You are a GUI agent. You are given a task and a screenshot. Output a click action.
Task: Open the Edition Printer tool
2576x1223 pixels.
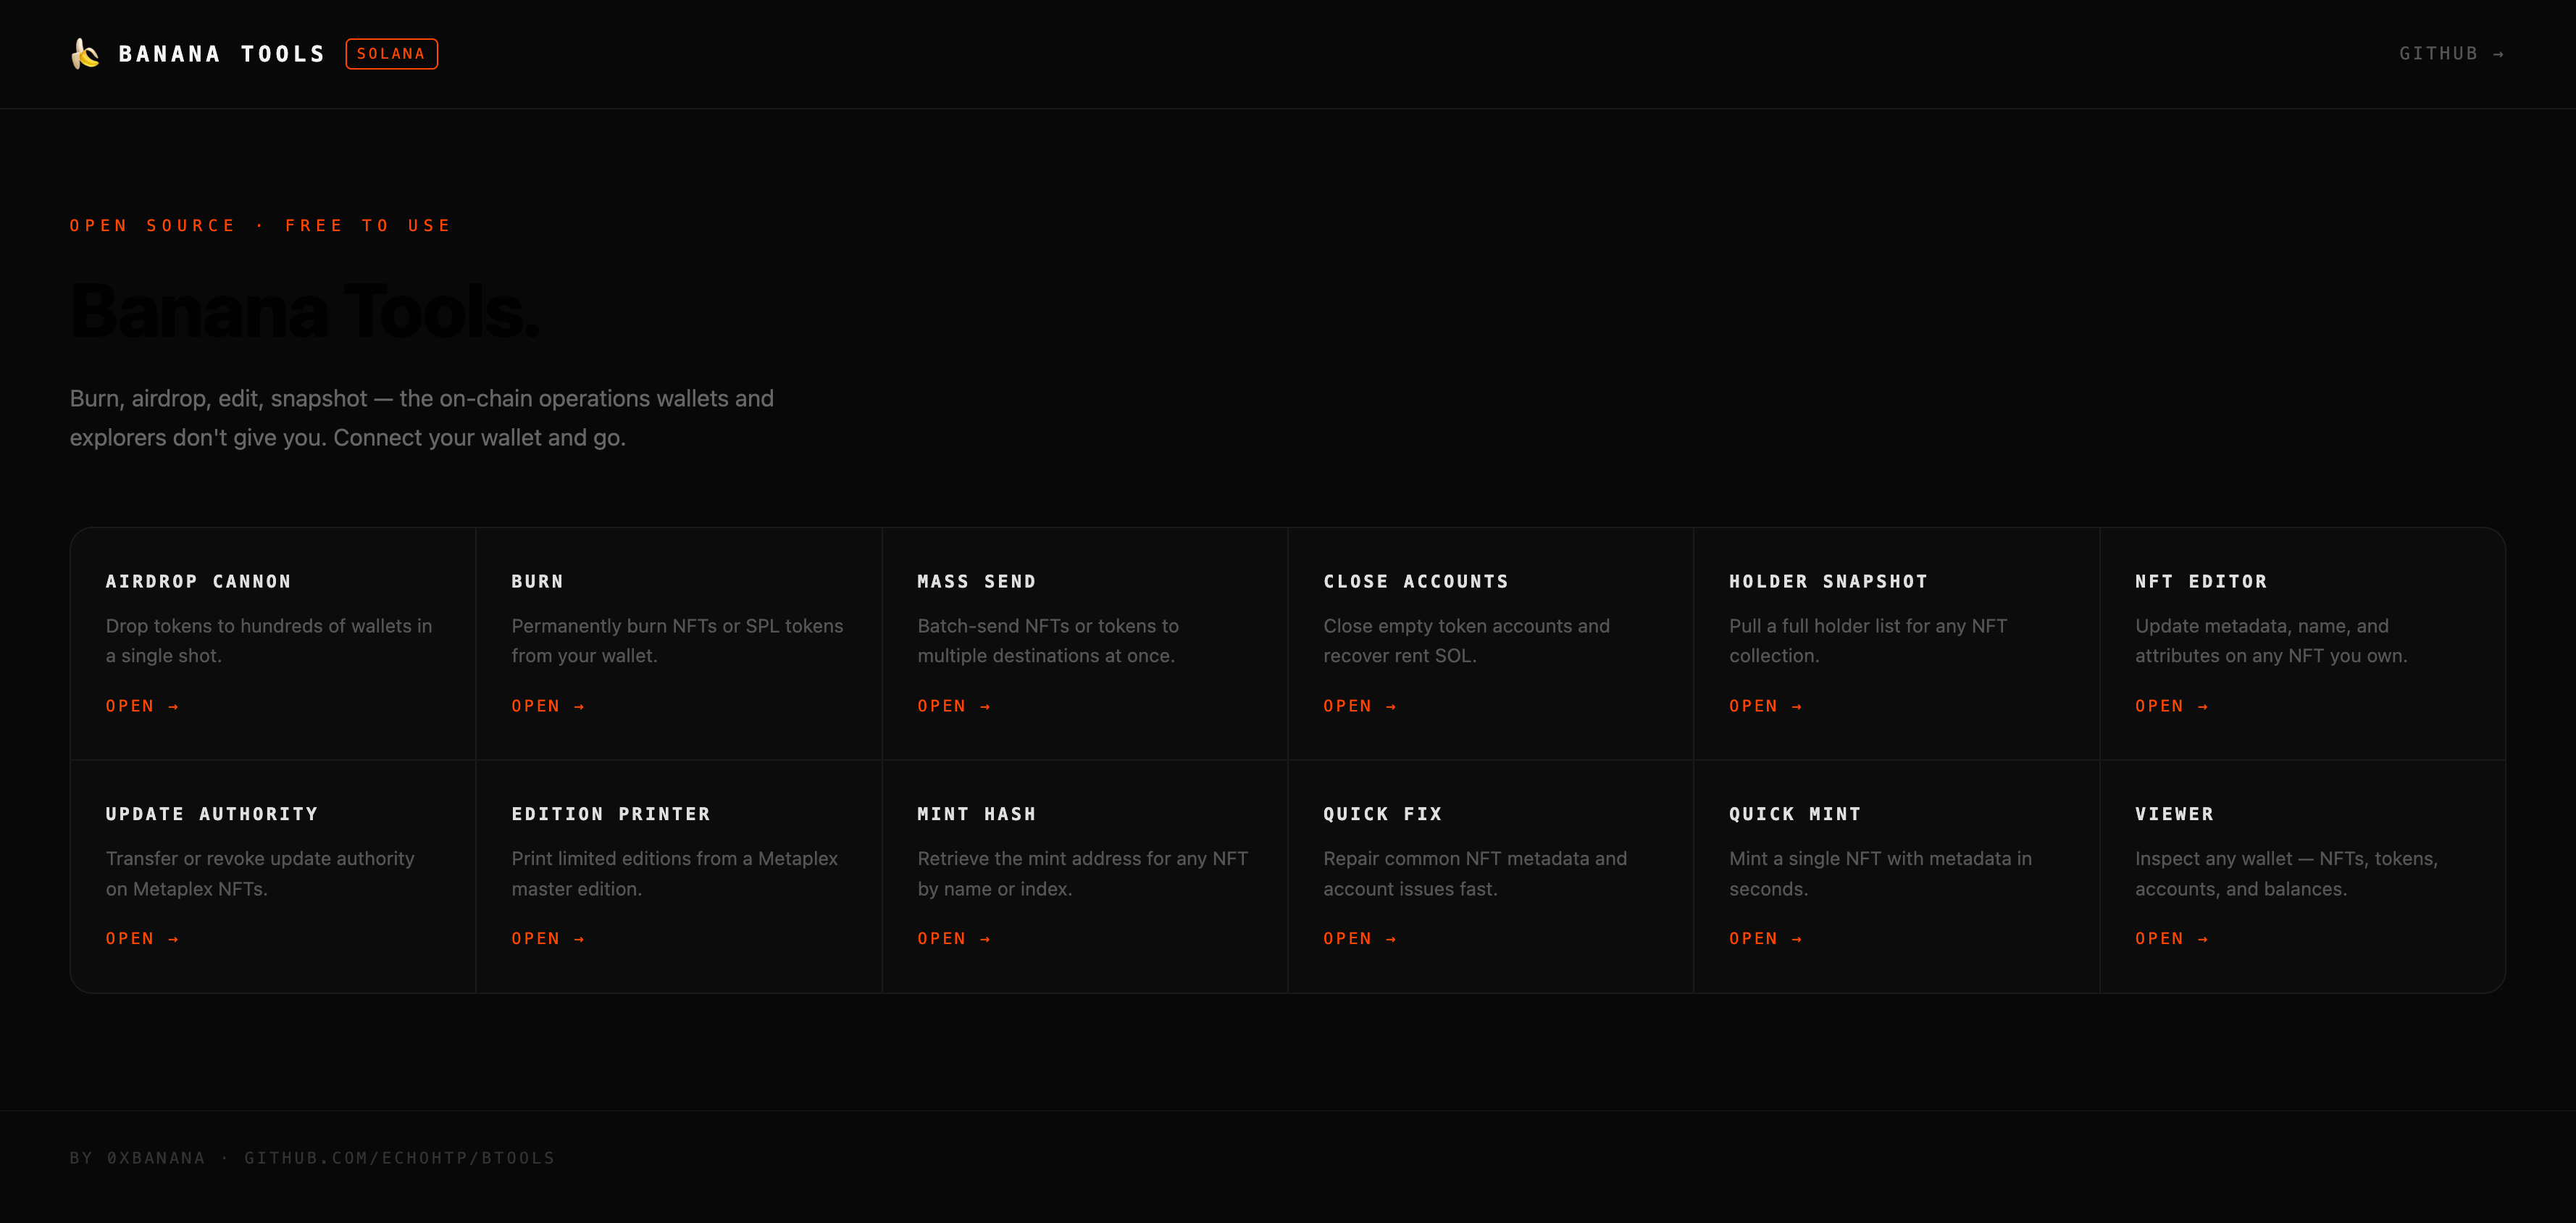(548, 939)
